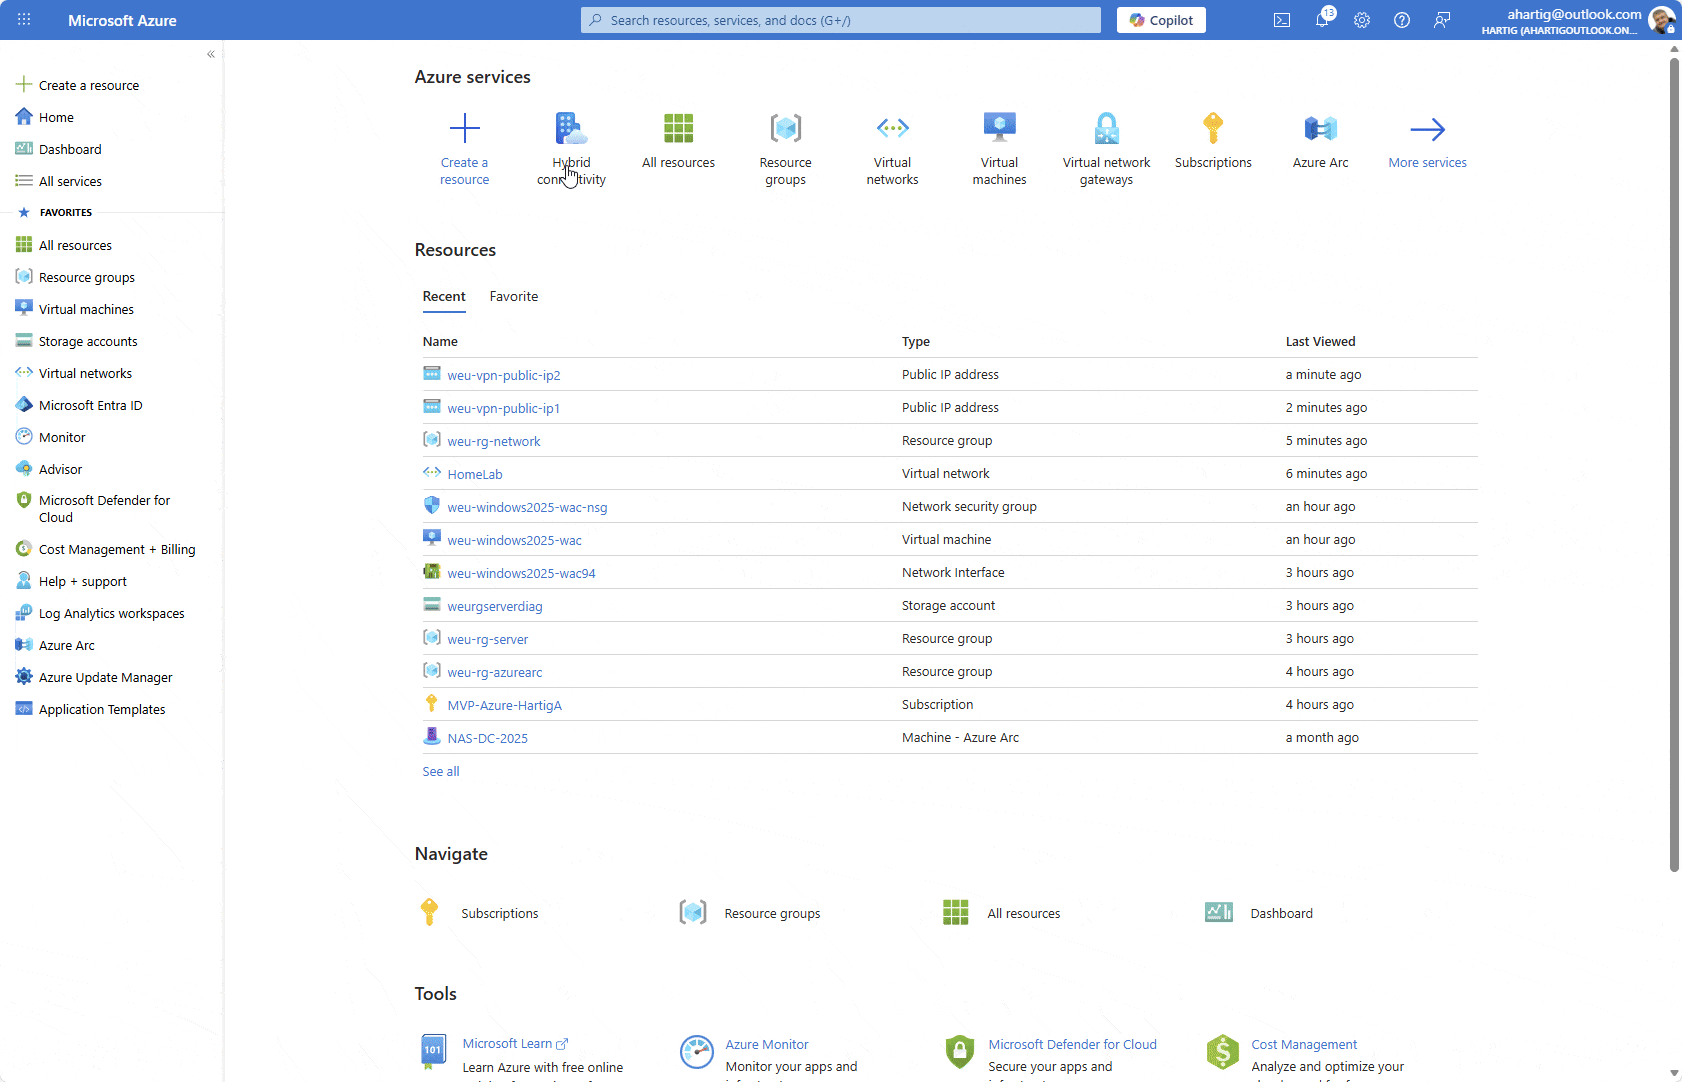The image size is (1682, 1082).
Task: Open the notifications bell
Action: (x=1321, y=20)
